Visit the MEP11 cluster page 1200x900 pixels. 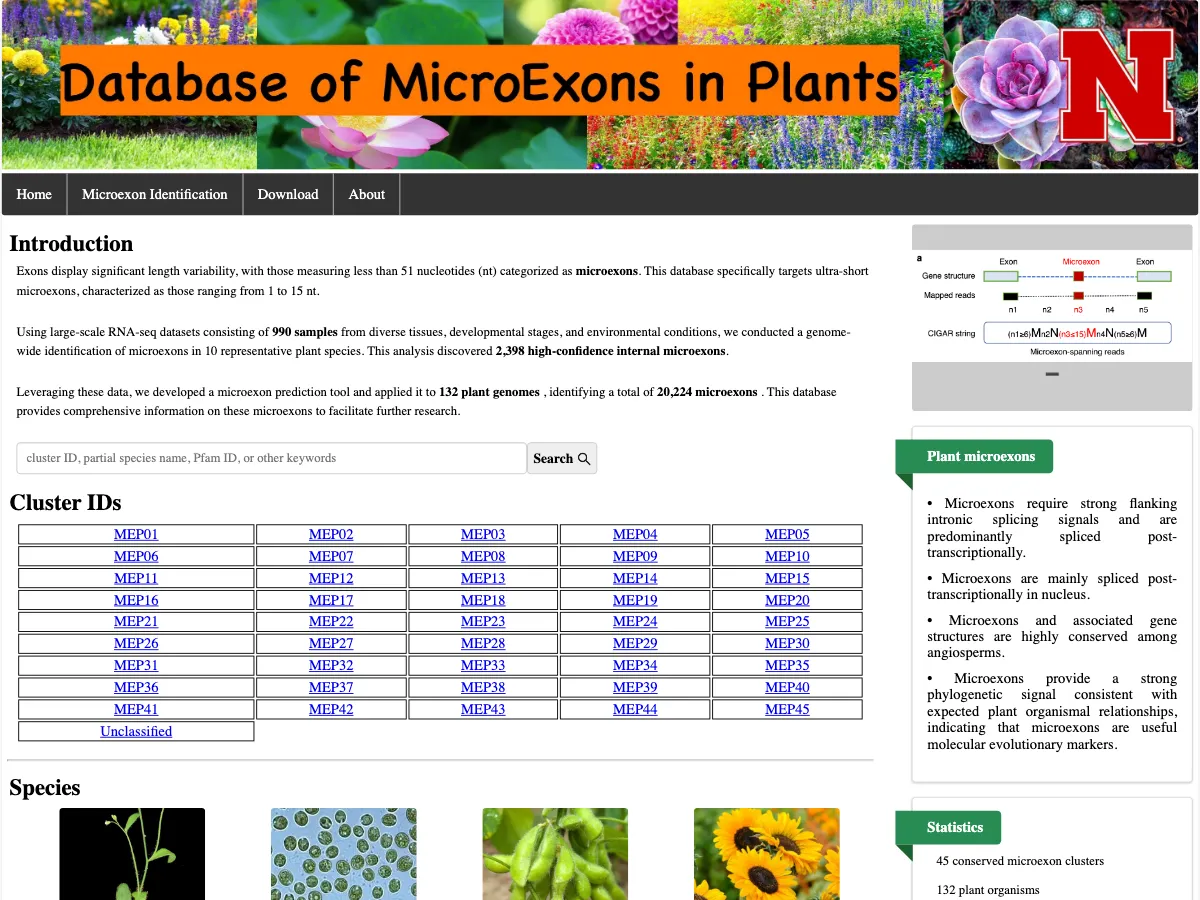(136, 578)
